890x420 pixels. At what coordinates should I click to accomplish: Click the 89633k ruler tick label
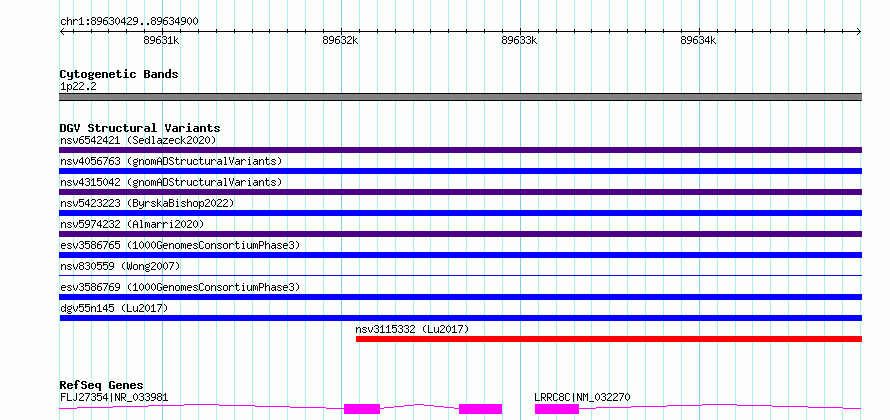(x=519, y=40)
